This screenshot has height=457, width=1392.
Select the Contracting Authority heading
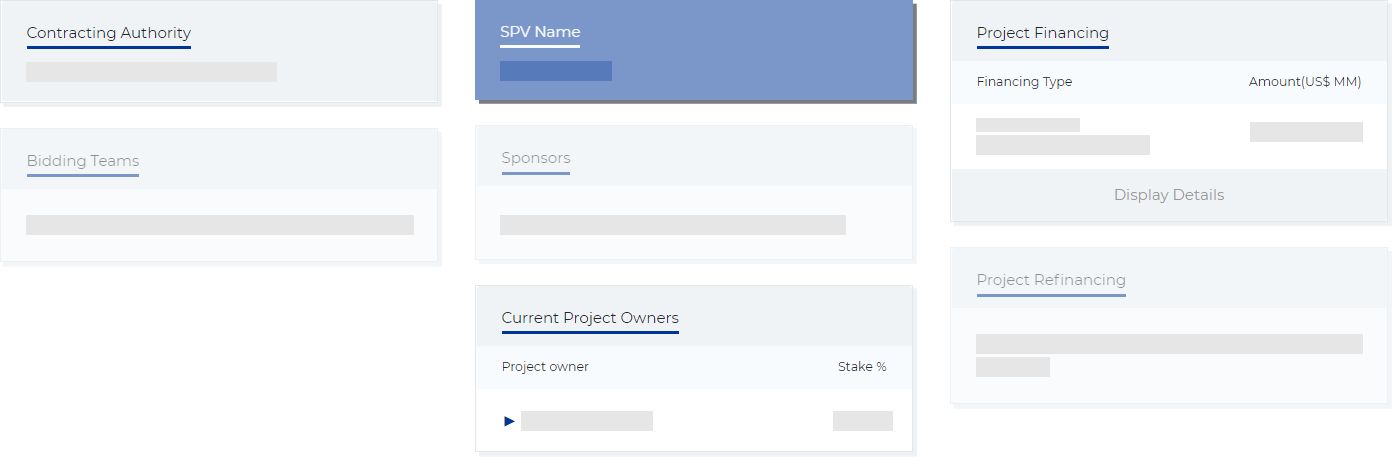tap(108, 33)
